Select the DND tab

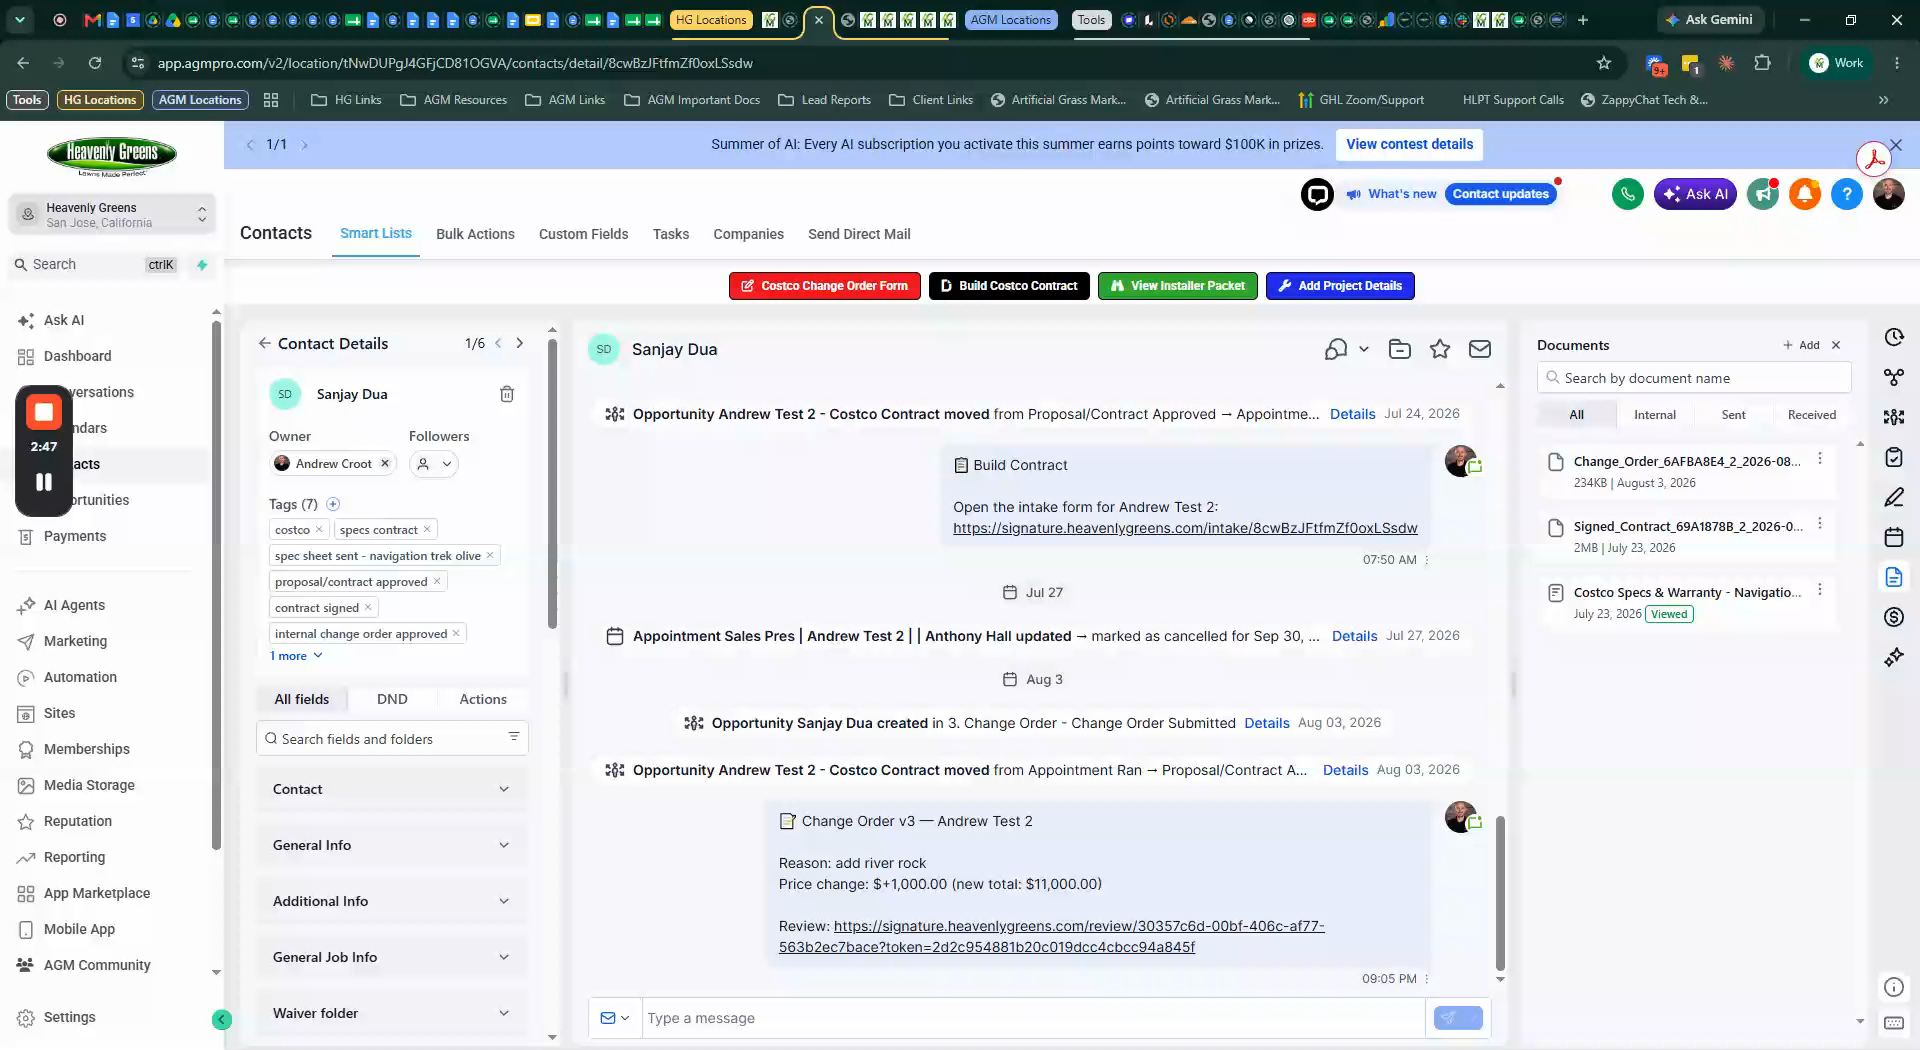pos(392,699)
